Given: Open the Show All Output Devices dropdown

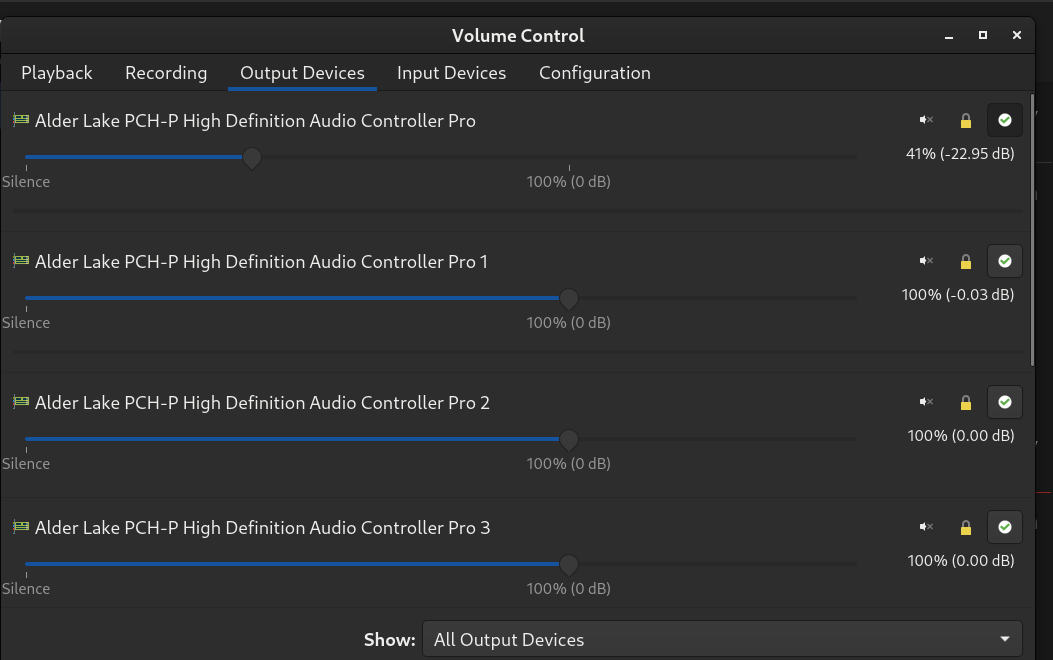Looking at the screenshot, I should (x=722, y=639).
